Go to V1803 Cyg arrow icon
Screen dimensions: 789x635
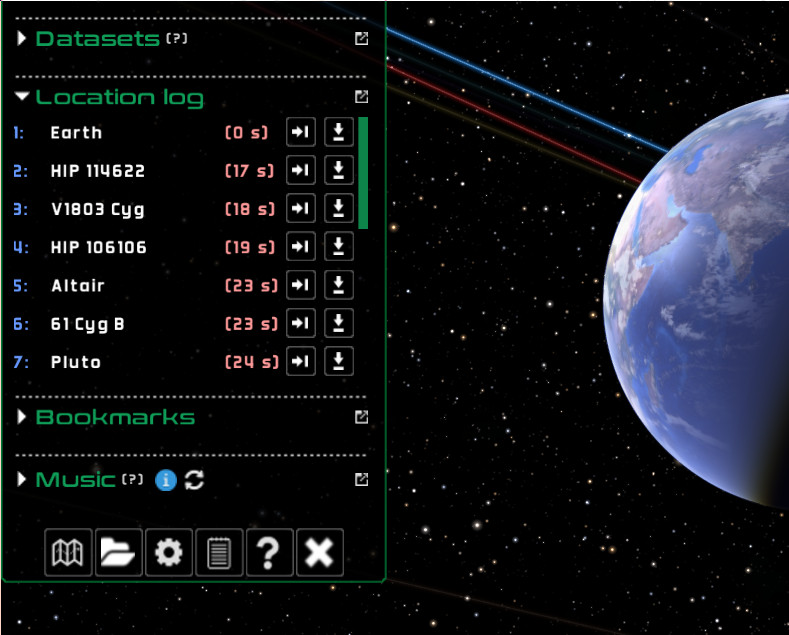coord(301,208)
